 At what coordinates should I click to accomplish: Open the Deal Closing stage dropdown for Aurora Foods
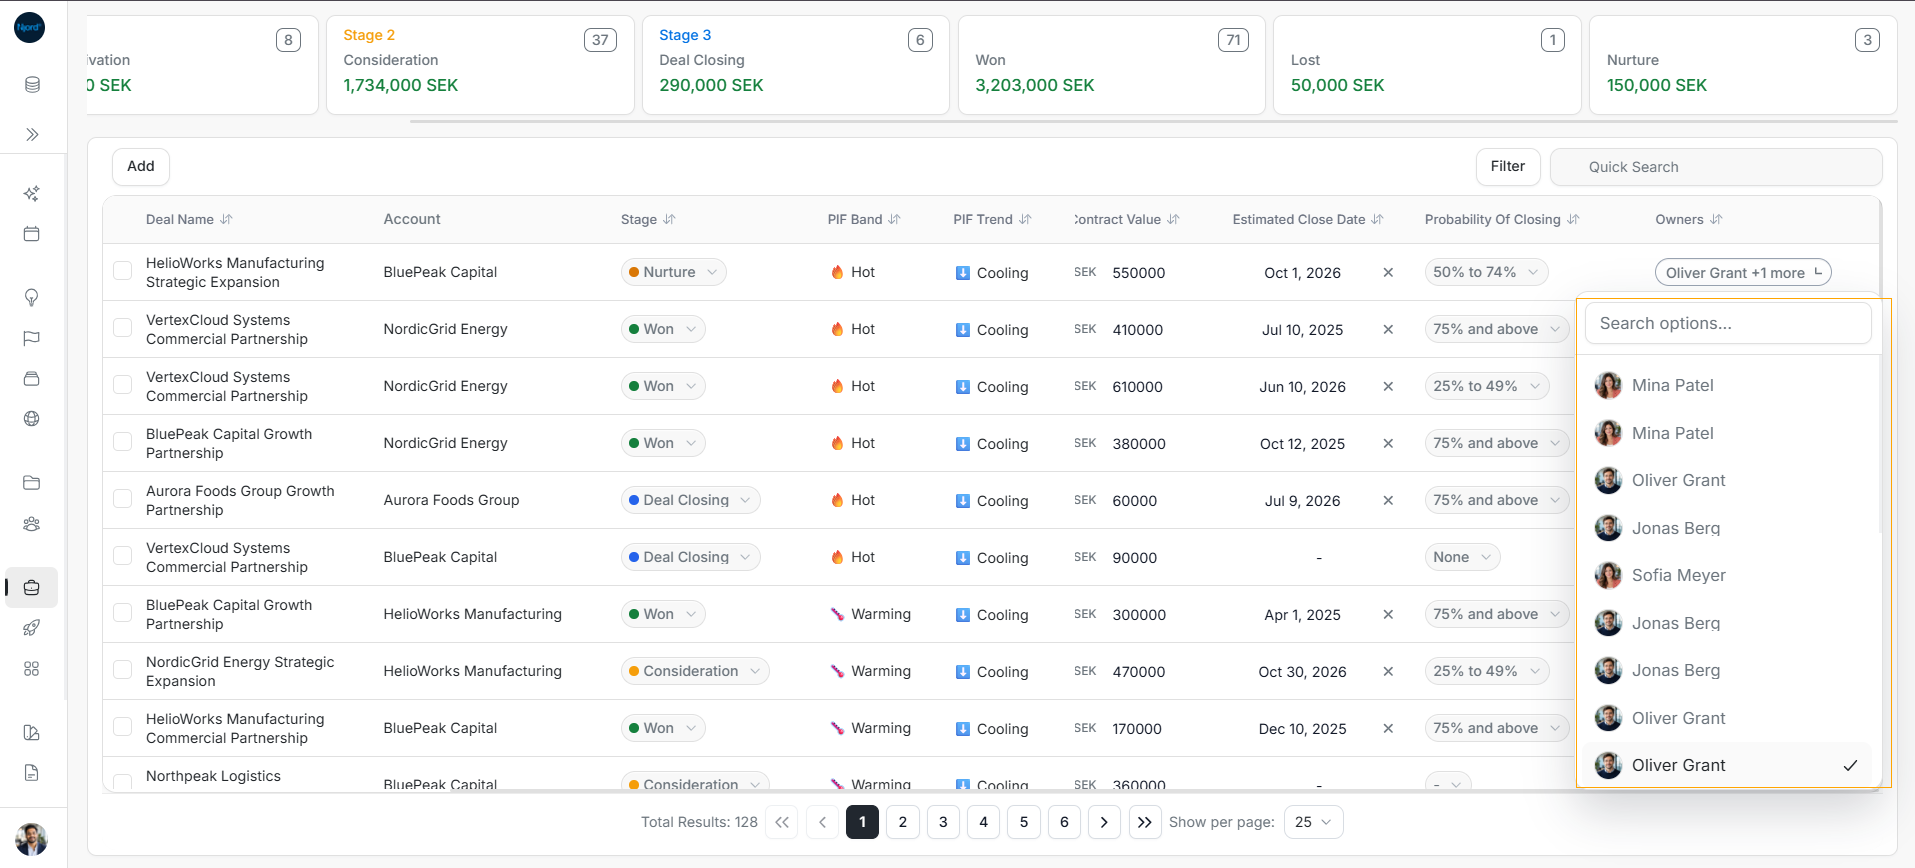pos(691,500)
